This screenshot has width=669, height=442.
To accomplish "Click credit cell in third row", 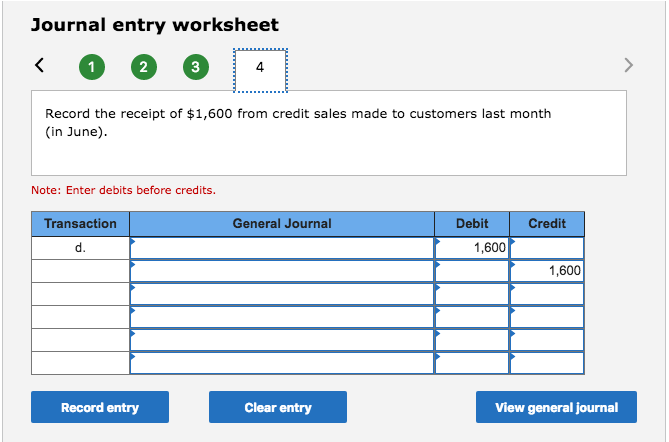I will pos(547,294).
